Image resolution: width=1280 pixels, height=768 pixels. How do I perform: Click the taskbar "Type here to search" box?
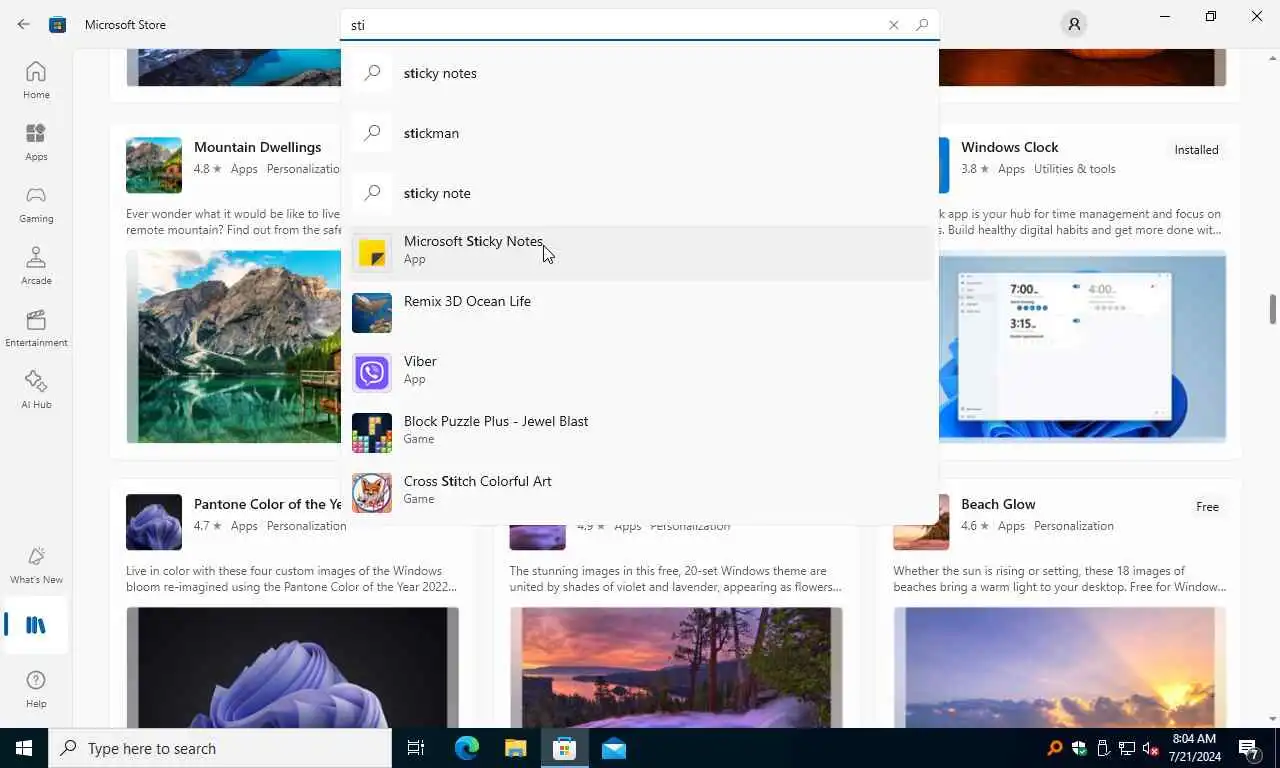[x=220, y=748]
